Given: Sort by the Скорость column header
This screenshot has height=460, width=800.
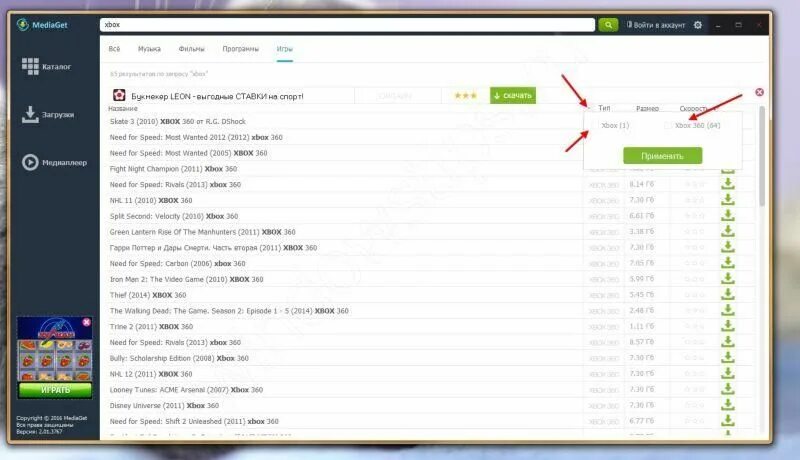Looking at the screenshot, I should click(x=693, y=108).
